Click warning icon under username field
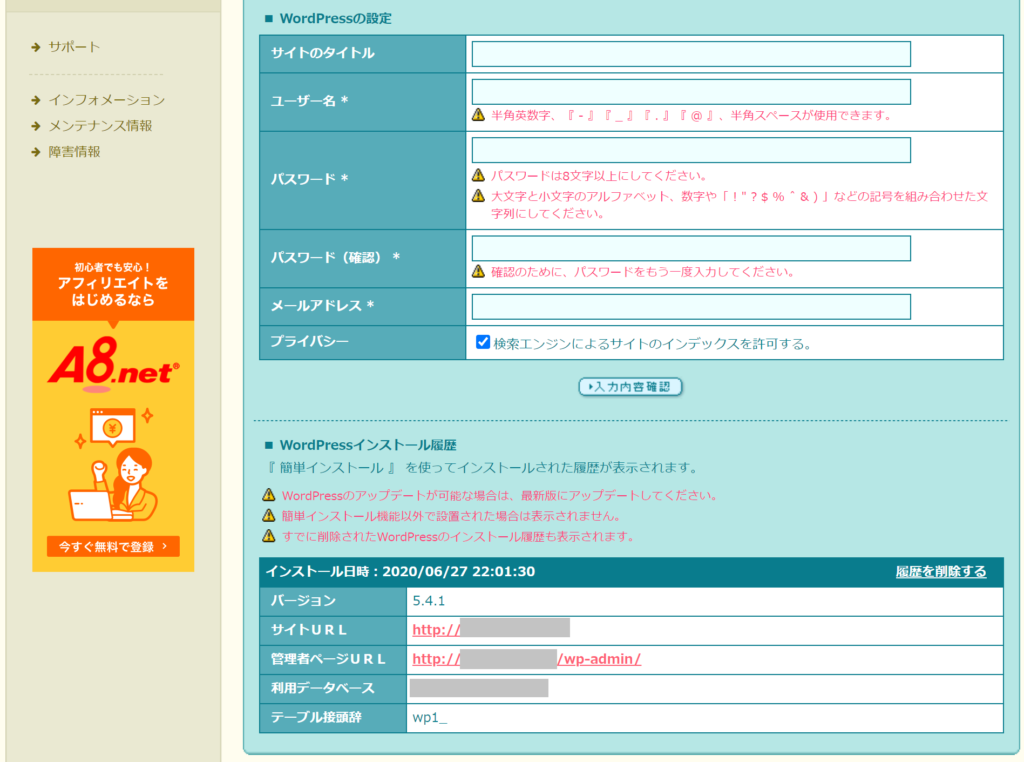Screen dimensions: 1024x762 click(479, 116)
